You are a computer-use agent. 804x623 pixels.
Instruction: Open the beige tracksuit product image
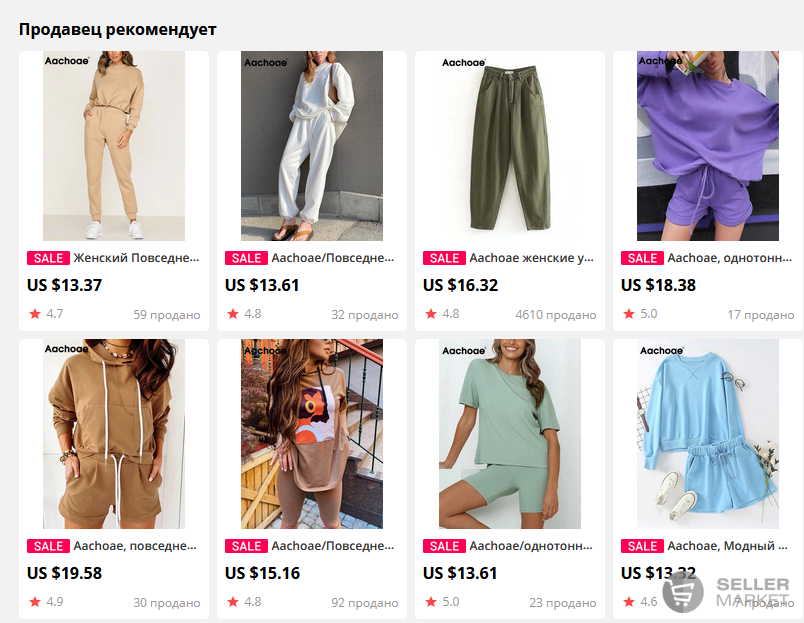[x=114, y=146]
